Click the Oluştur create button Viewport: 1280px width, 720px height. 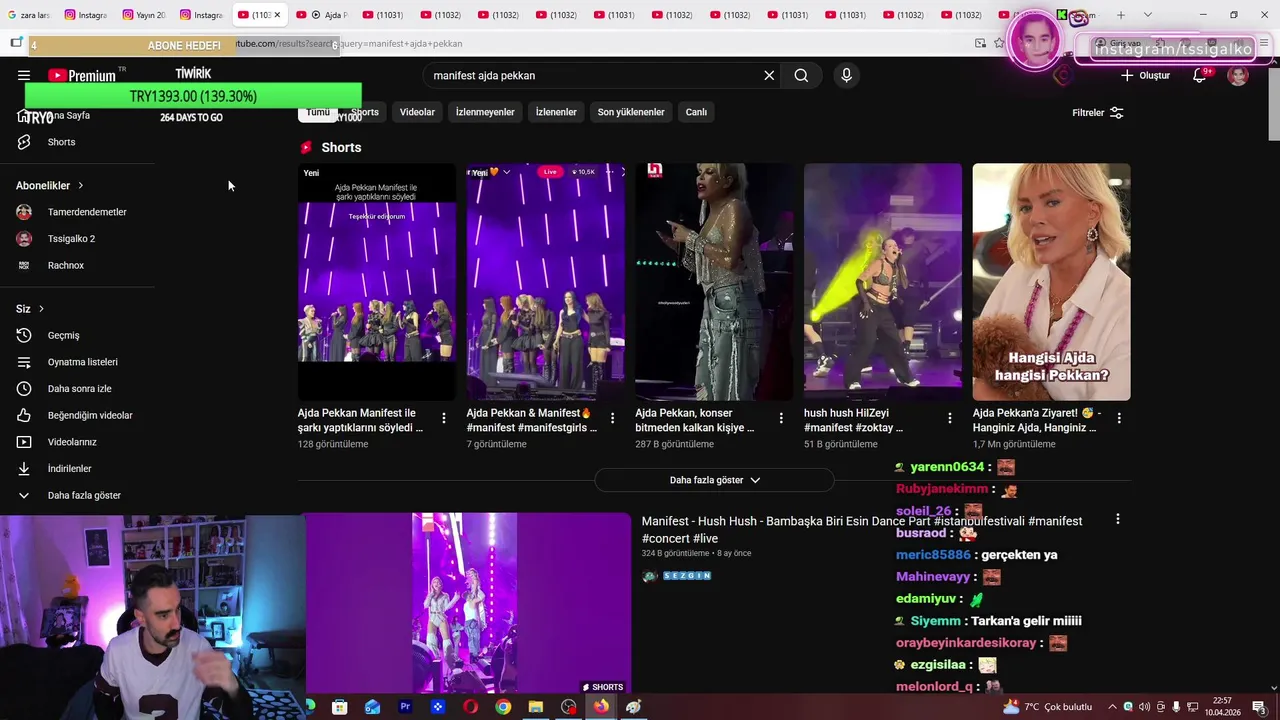pos(1145,75)
